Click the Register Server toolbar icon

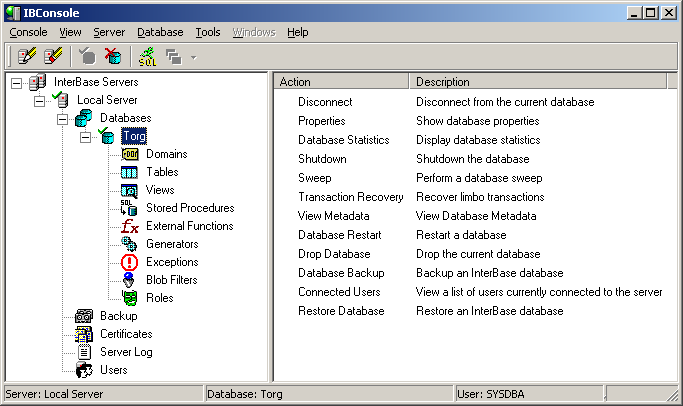27,56
